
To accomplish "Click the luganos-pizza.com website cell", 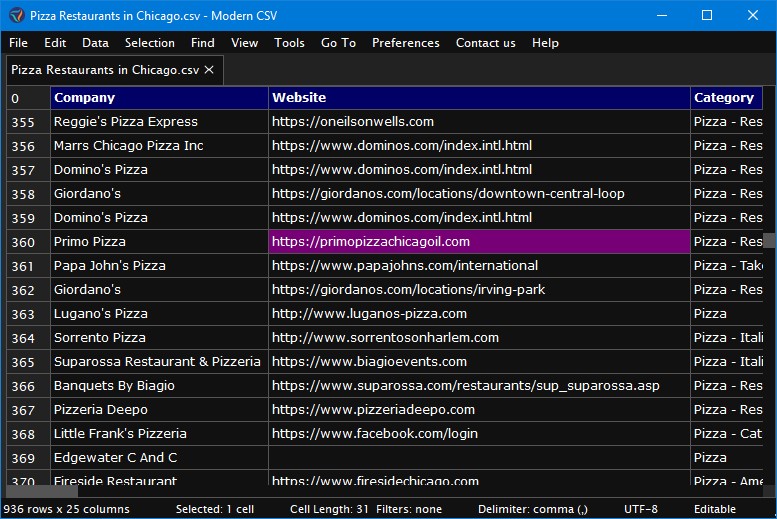I will tap(479, 314).
